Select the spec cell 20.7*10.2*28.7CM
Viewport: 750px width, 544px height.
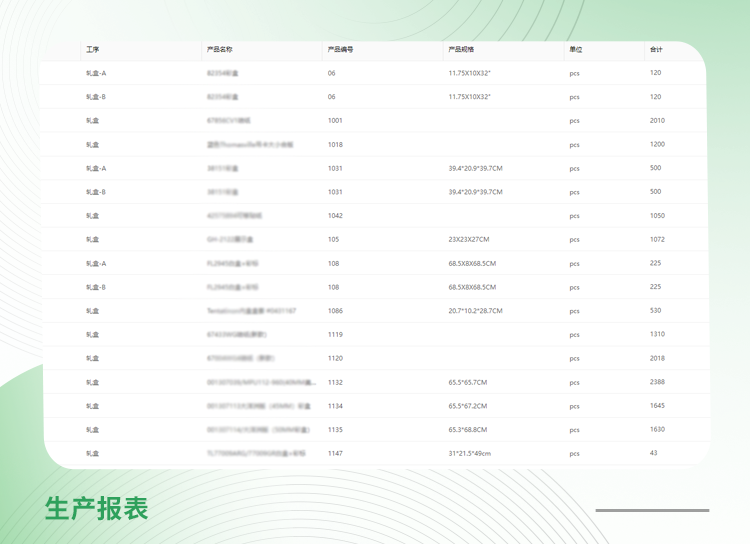pos(475,311)
